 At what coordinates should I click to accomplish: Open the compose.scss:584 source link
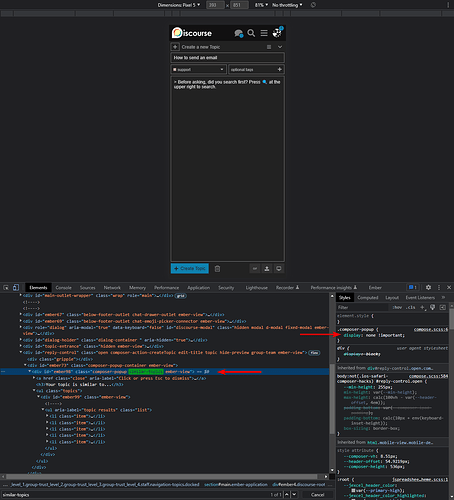coord(428,376)
